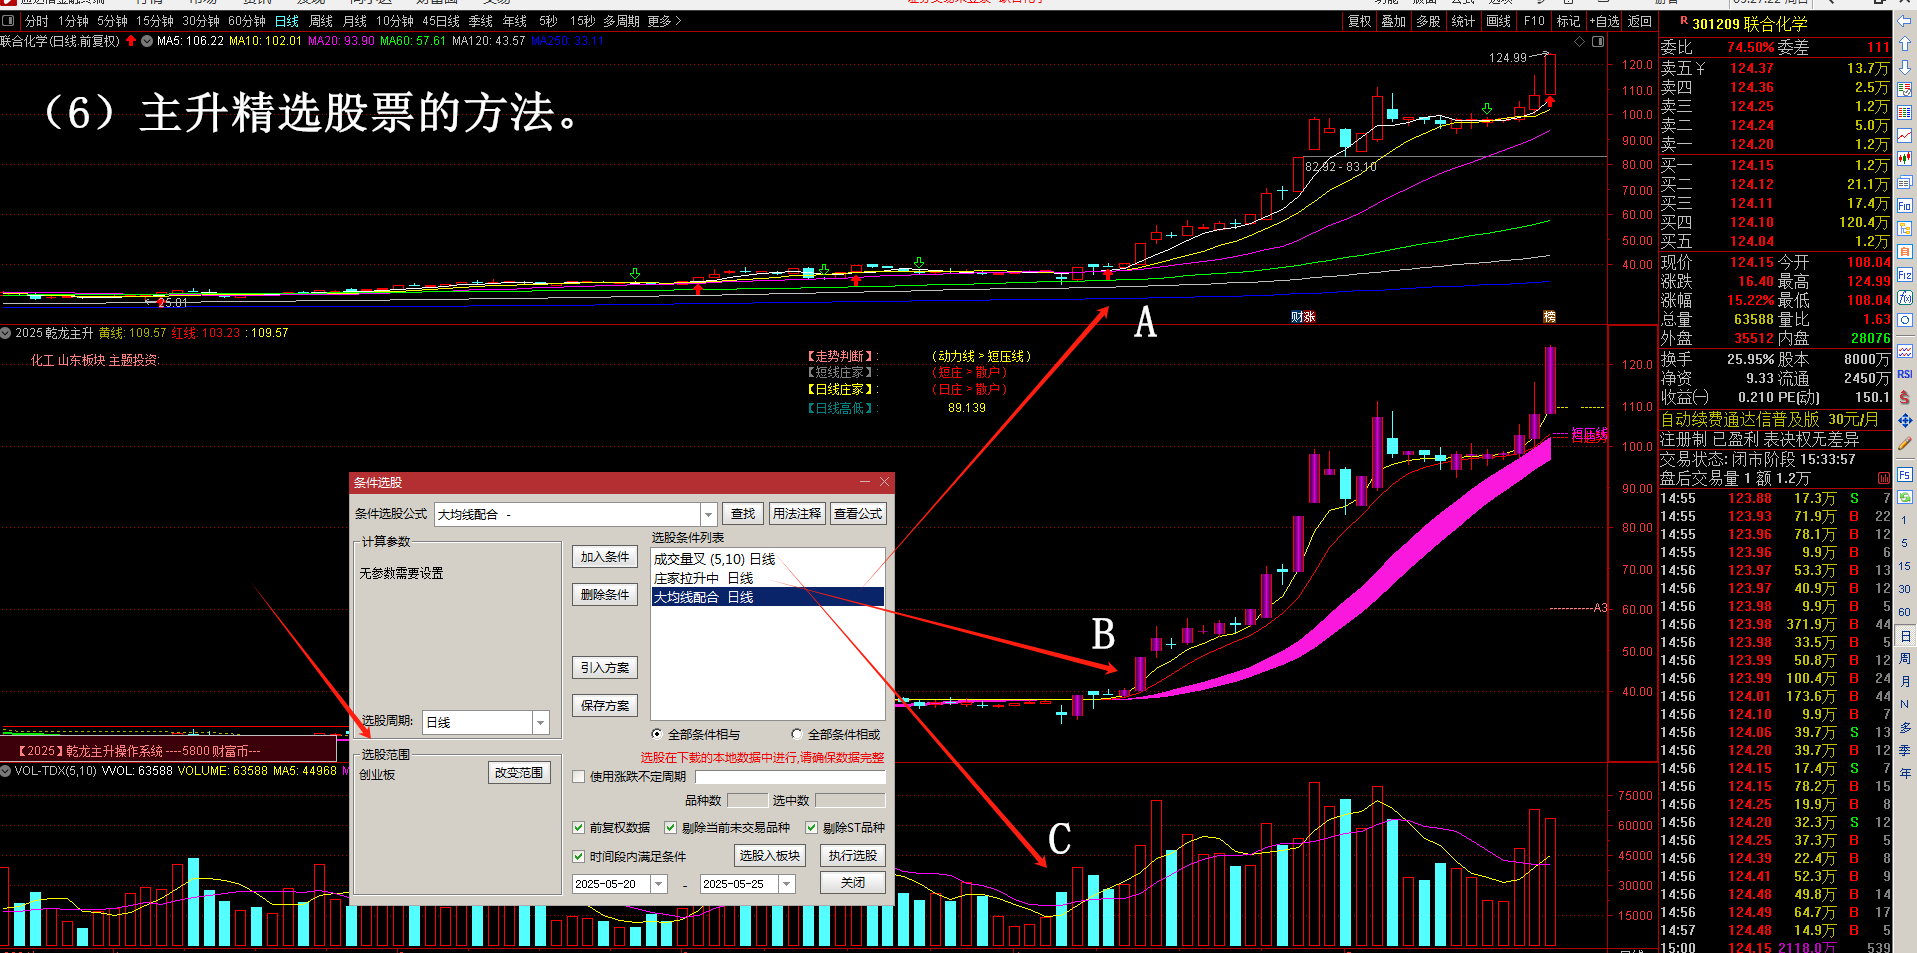Screen dimensions: 1917x953
Task: Click the up arrow icon in right sidebar
Action: 1904,44
